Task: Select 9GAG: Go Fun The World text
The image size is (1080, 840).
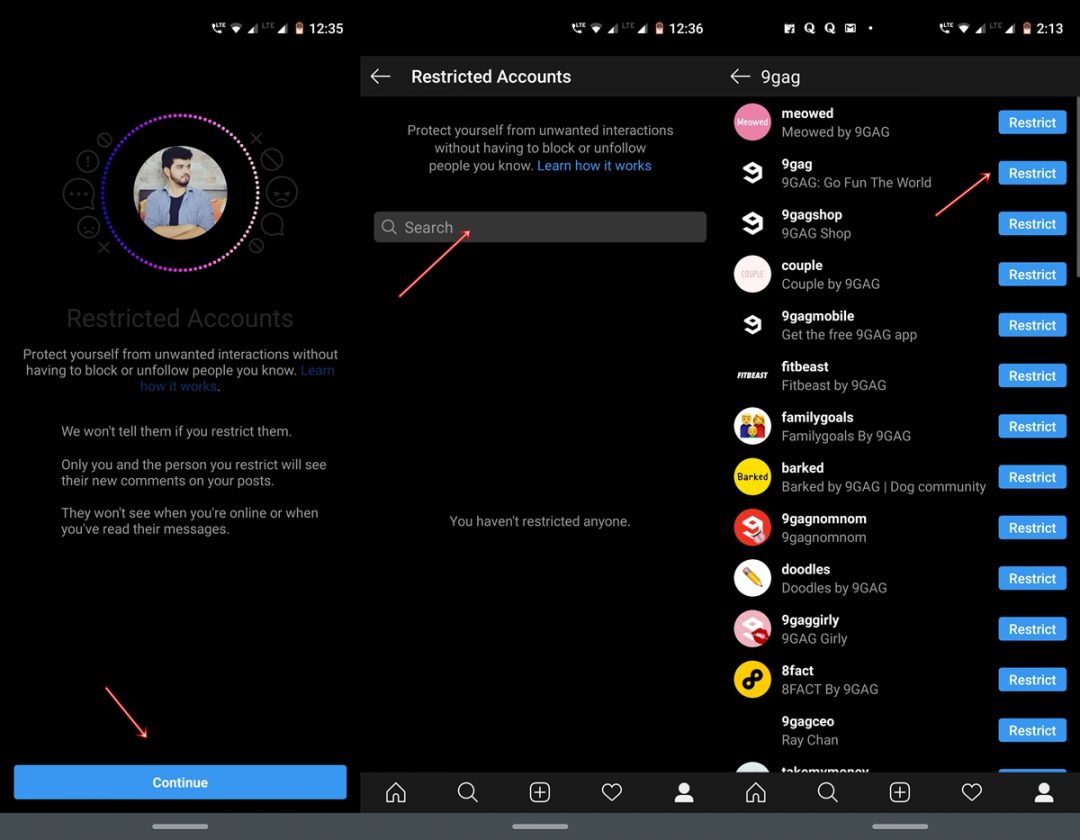Action: tap(856, 182)
